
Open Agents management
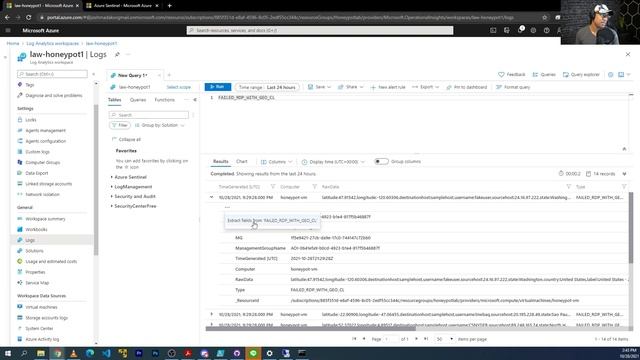tap(45, 131)
